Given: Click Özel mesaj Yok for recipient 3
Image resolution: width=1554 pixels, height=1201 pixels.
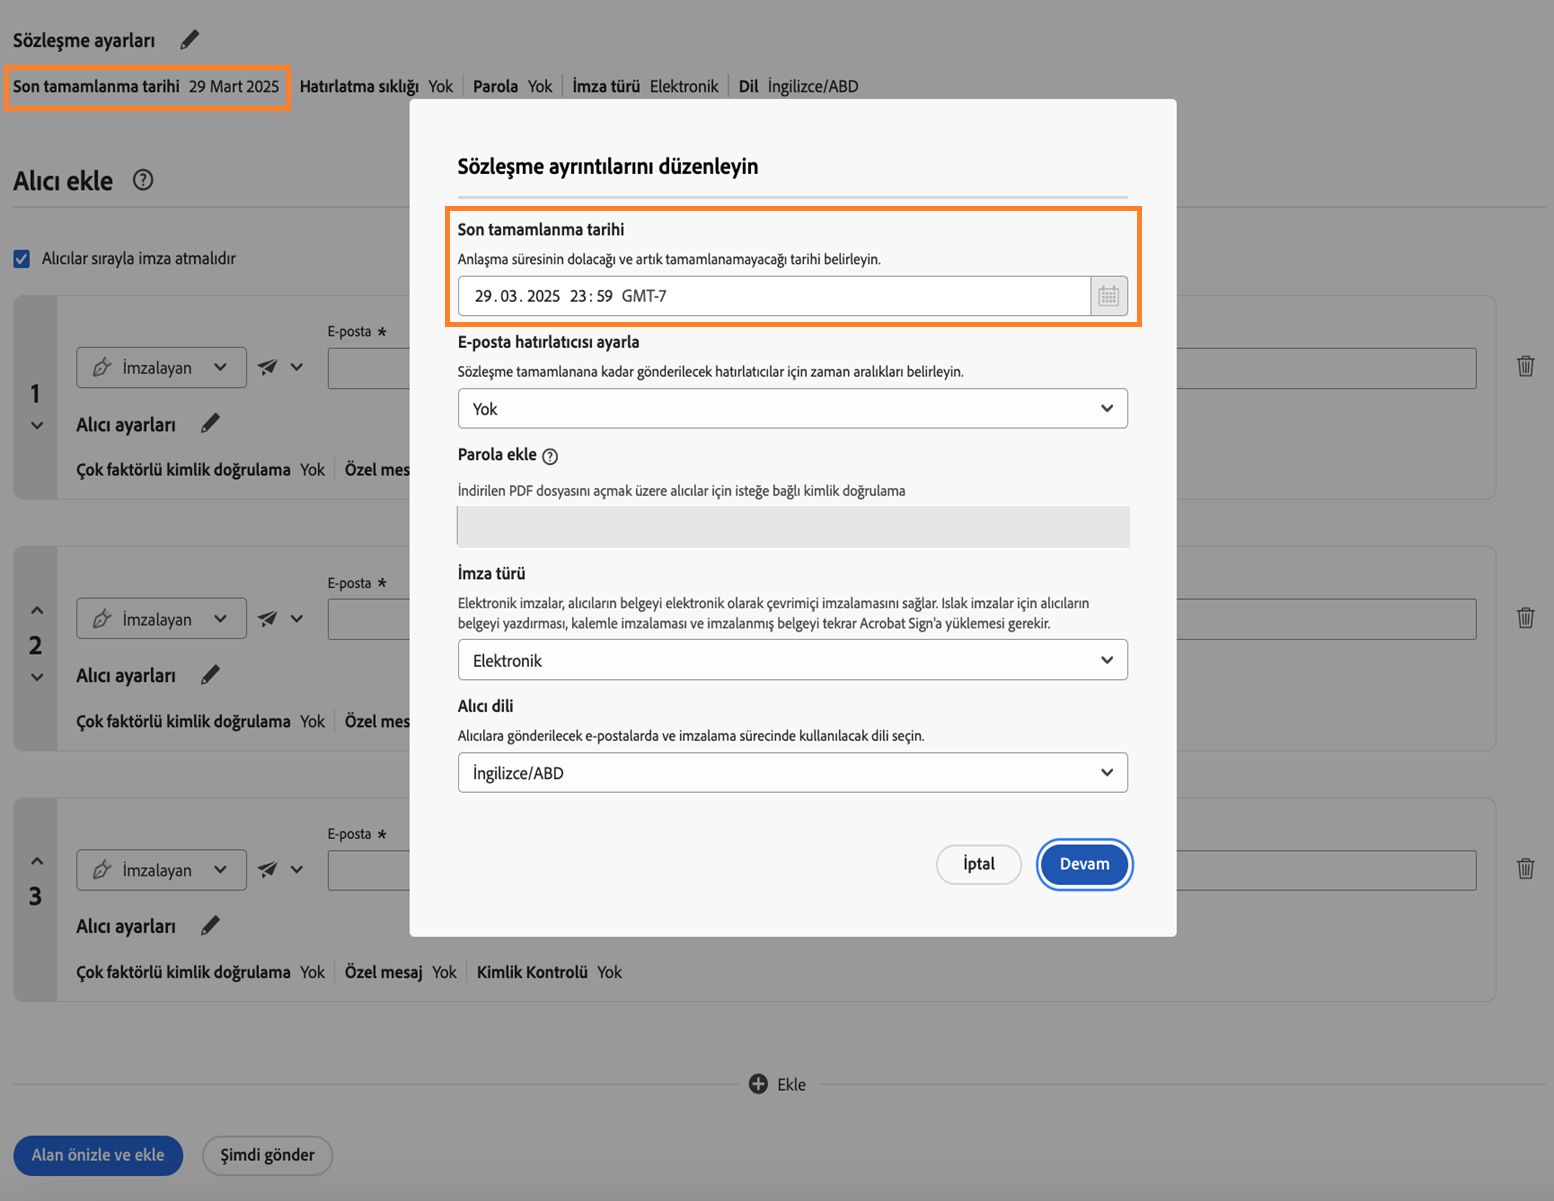Looking at the screenshot, I should 400,972.
